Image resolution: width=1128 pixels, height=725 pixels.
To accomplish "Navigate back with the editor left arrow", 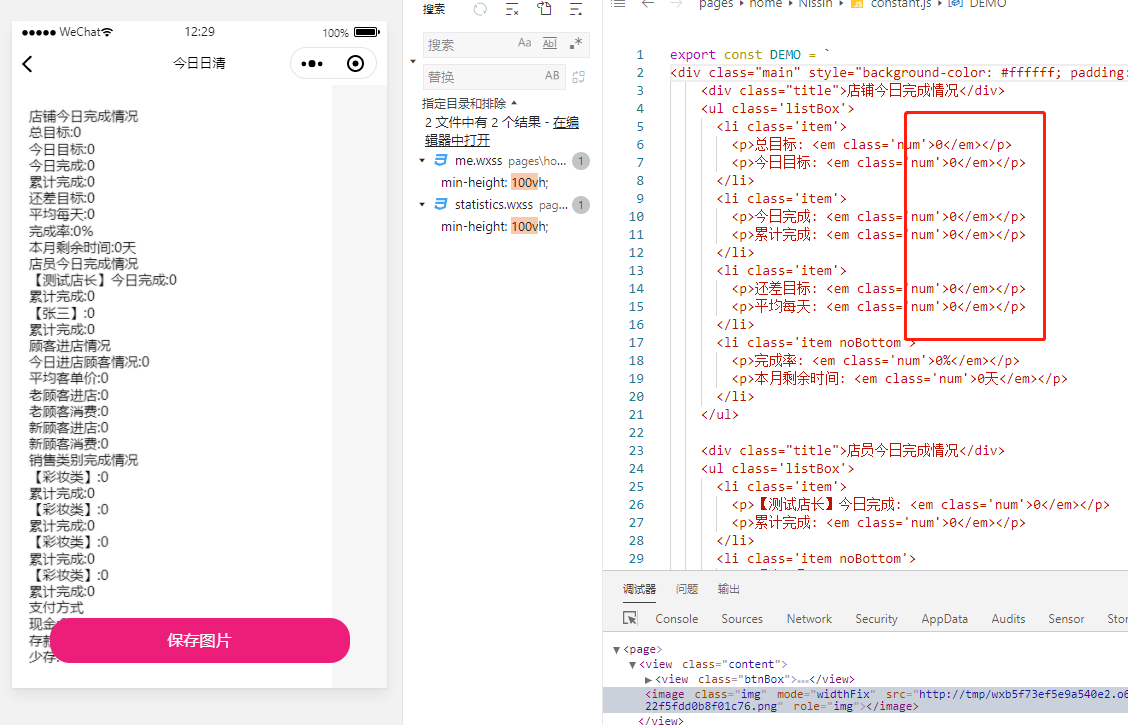I will tap(647, 4).
